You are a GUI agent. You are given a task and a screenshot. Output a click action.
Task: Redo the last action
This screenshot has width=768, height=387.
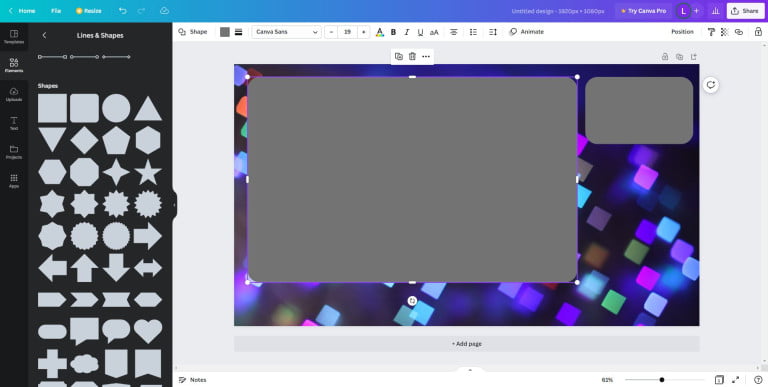141,11
